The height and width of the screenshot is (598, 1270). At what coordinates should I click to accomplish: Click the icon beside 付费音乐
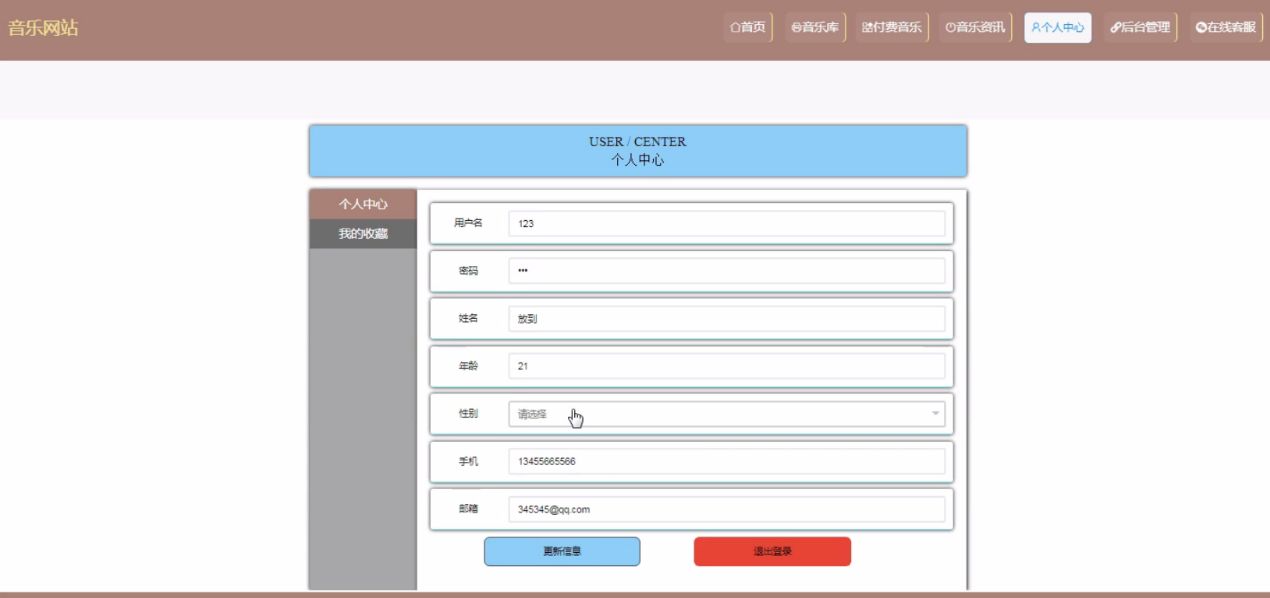click(866, 28)
